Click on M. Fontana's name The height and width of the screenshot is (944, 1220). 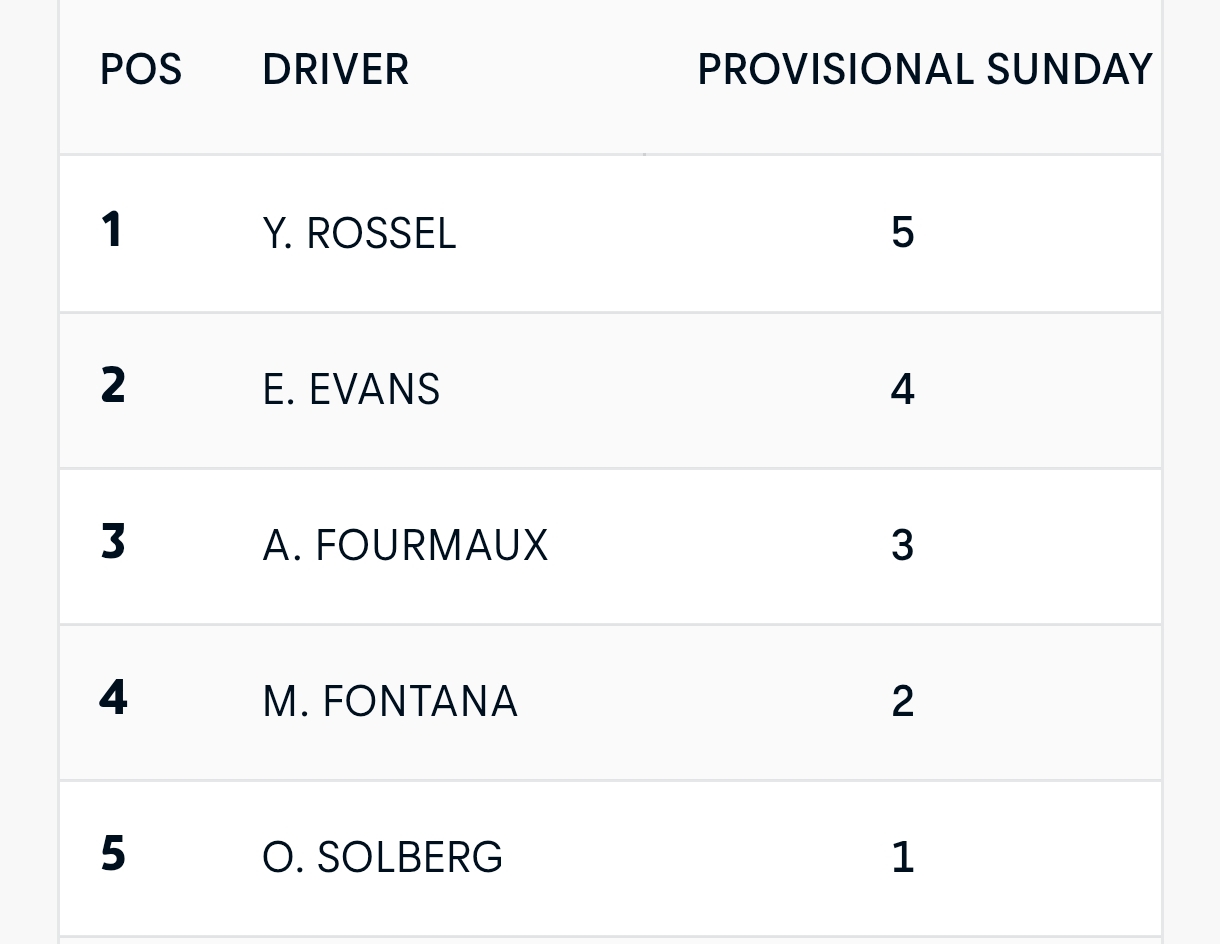point(390,702)
